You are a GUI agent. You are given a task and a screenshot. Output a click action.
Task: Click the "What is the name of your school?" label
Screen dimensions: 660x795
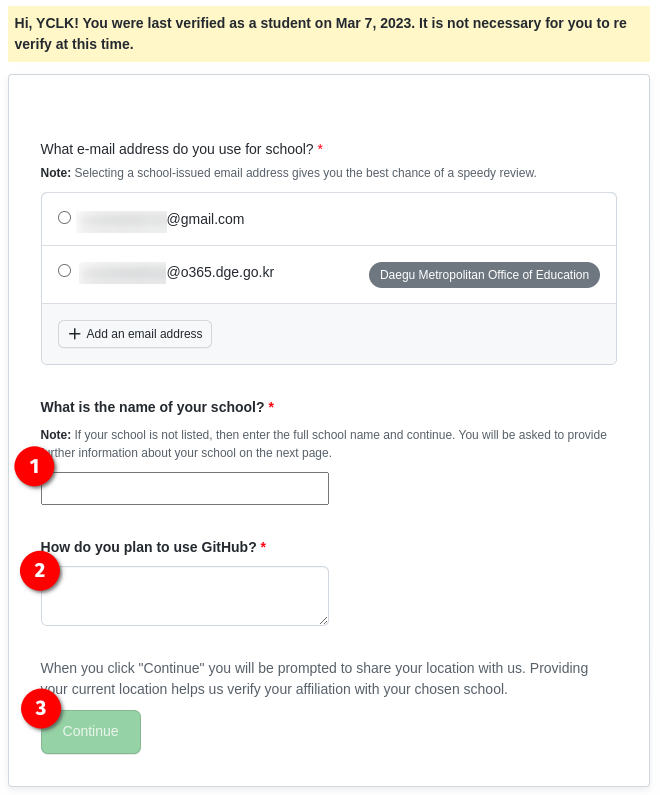pos(152,407)
